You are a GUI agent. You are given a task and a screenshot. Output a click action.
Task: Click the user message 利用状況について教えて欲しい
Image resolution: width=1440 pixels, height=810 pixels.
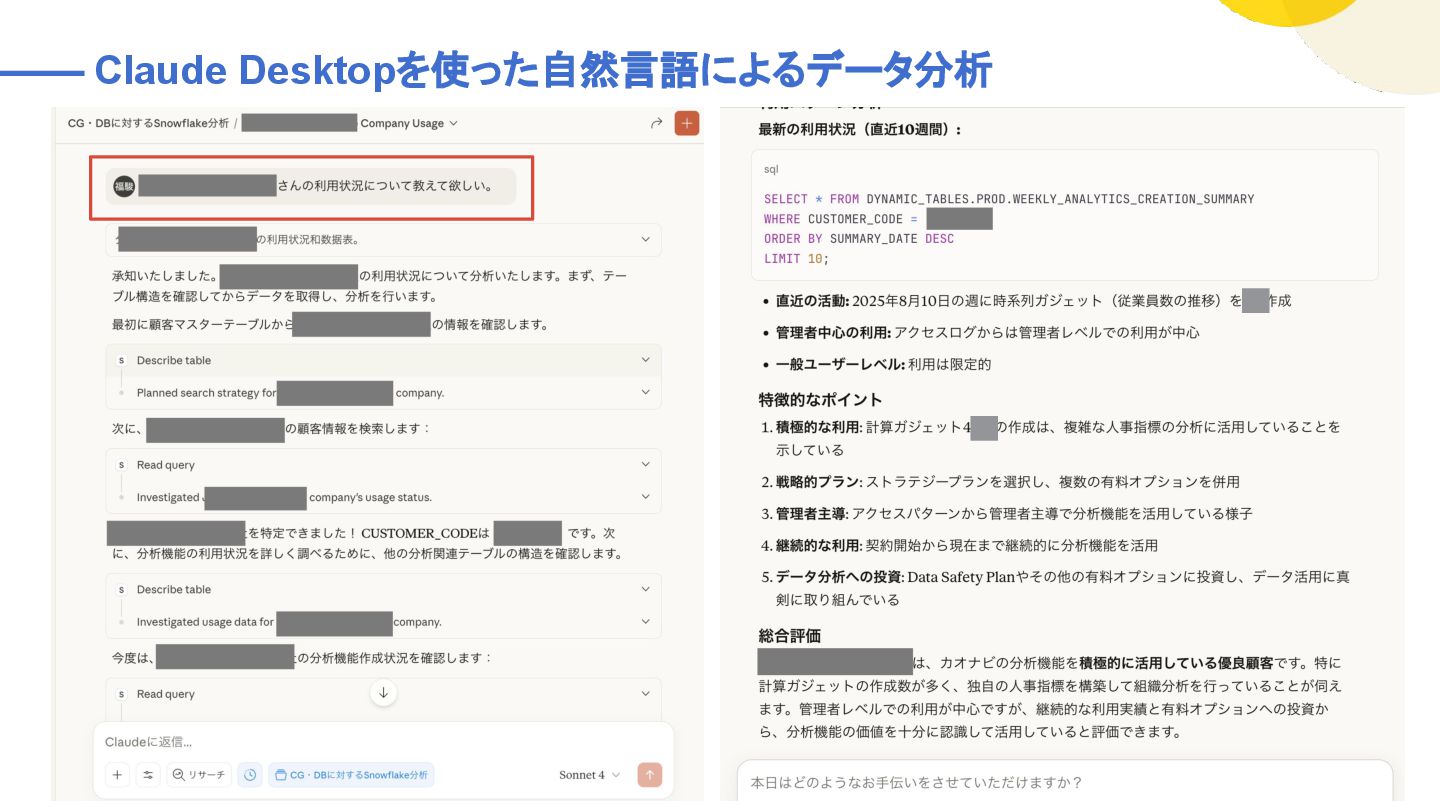[311, 186]
